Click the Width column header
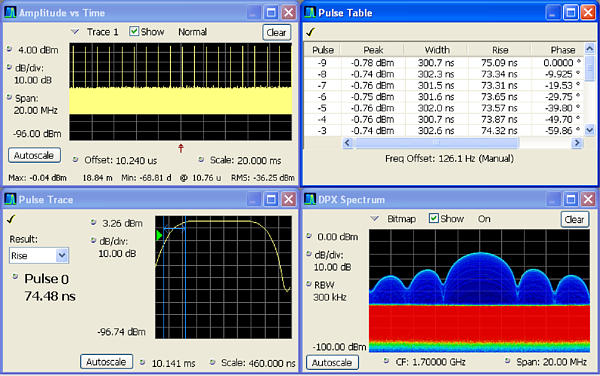This screenshot has height=376, width=600. [x=437, y=50]
